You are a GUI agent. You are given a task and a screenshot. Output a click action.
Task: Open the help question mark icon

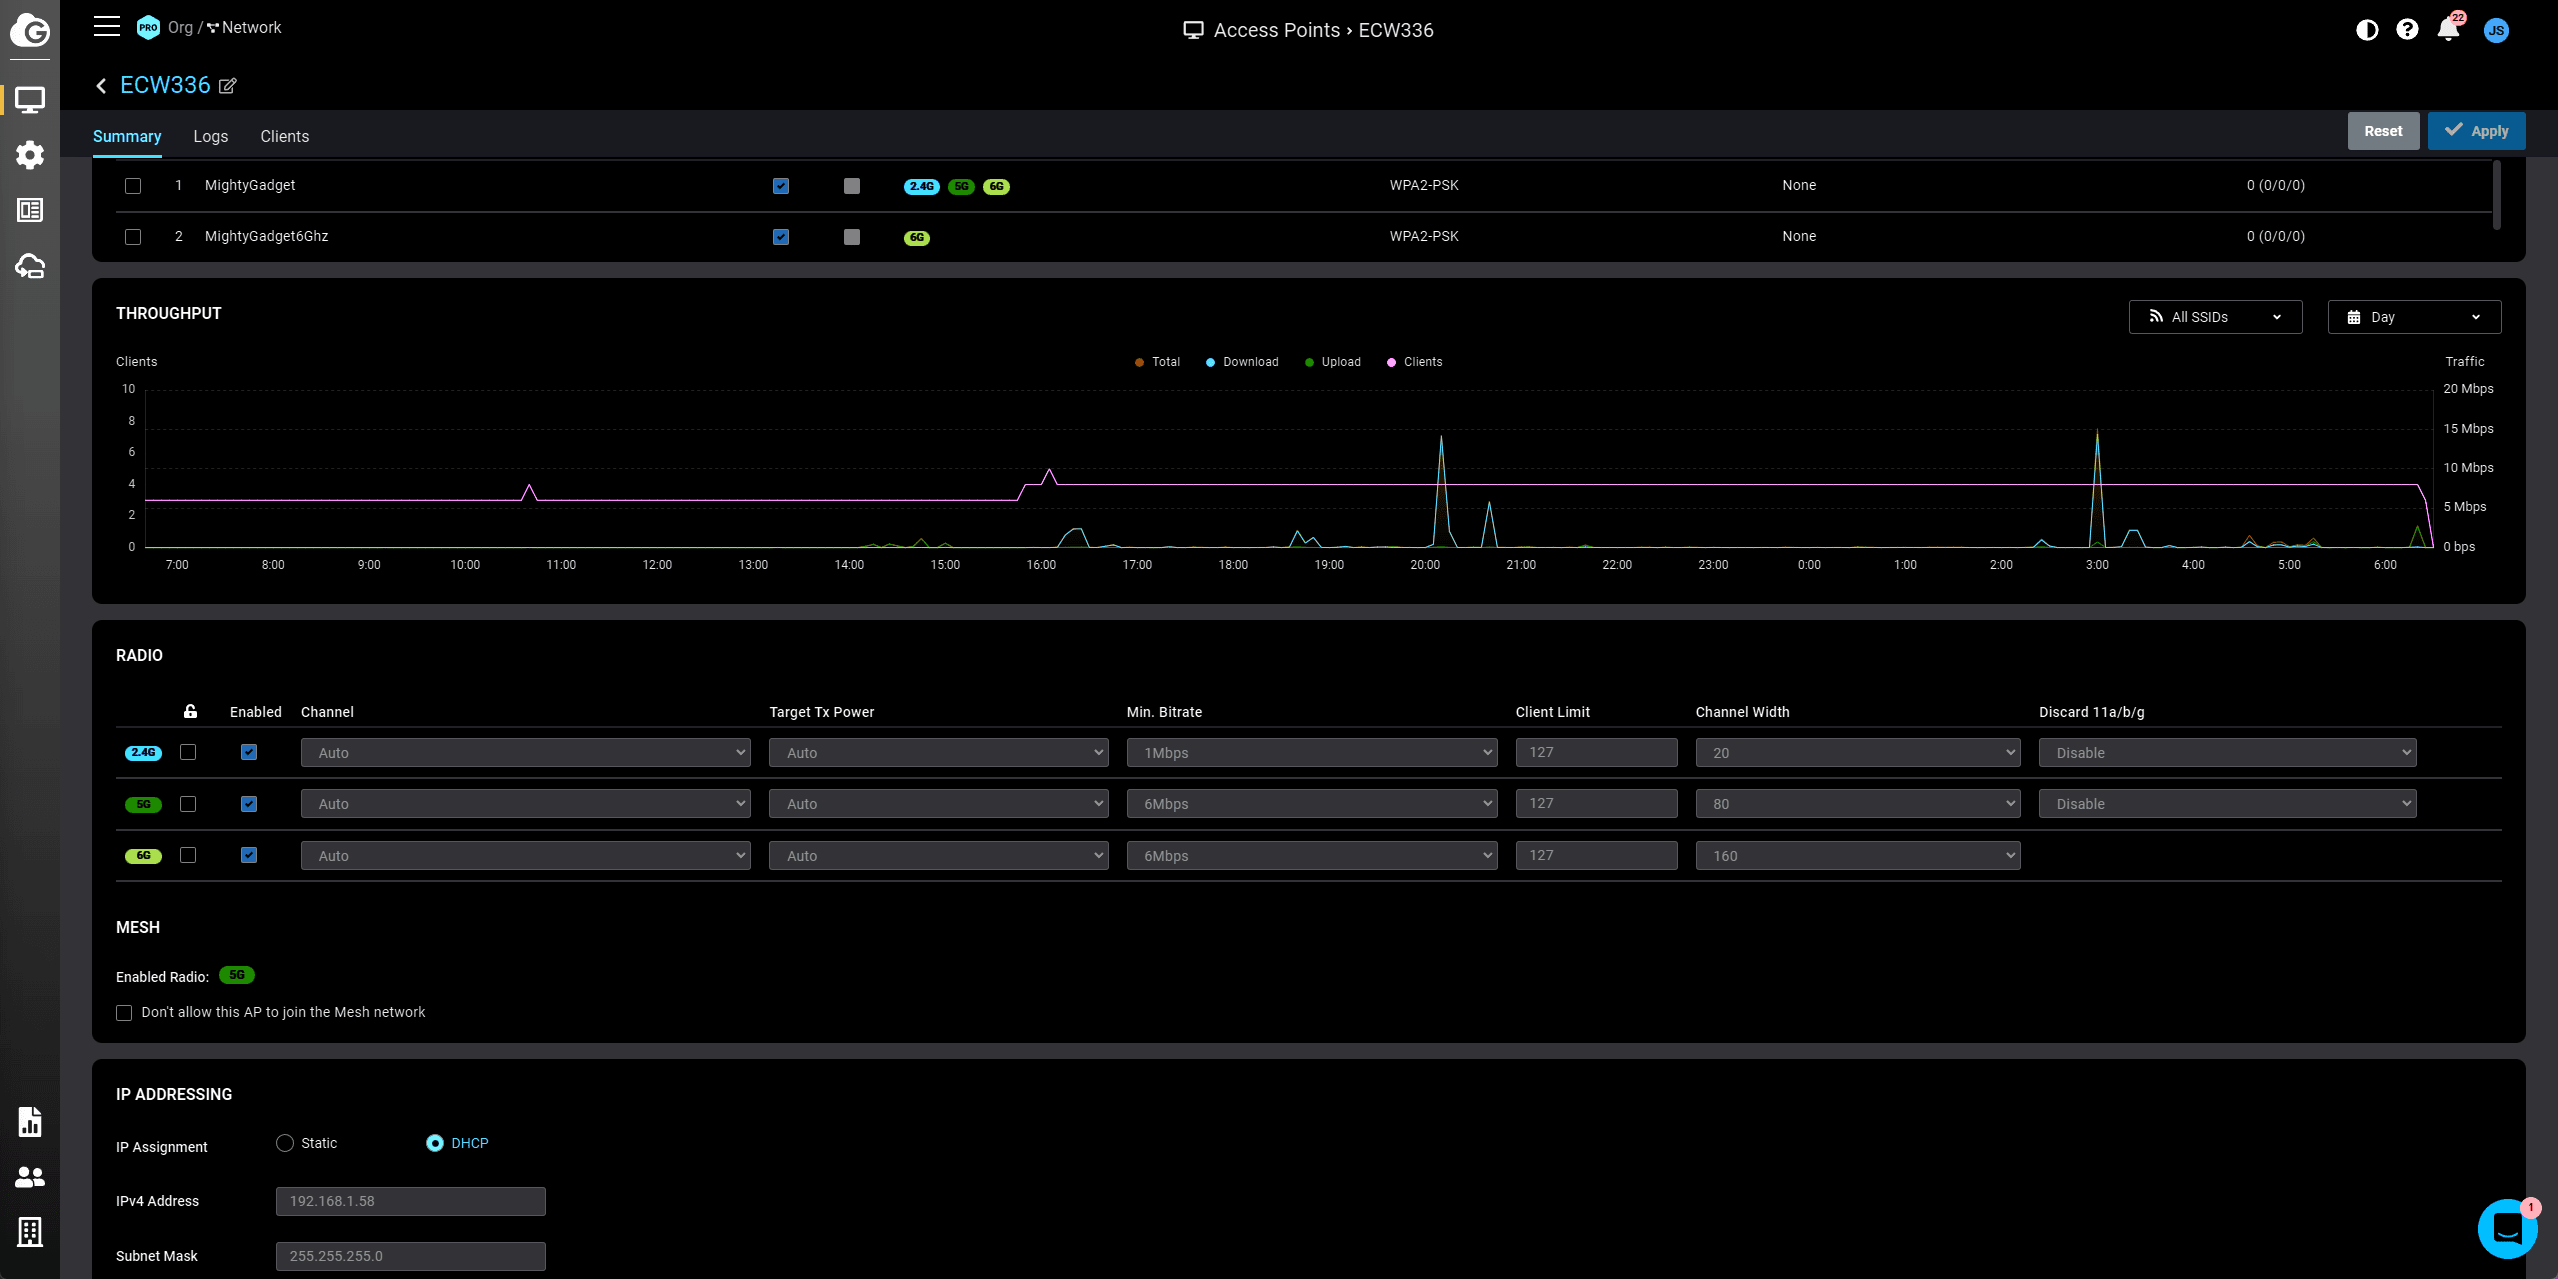[2407, 30]
